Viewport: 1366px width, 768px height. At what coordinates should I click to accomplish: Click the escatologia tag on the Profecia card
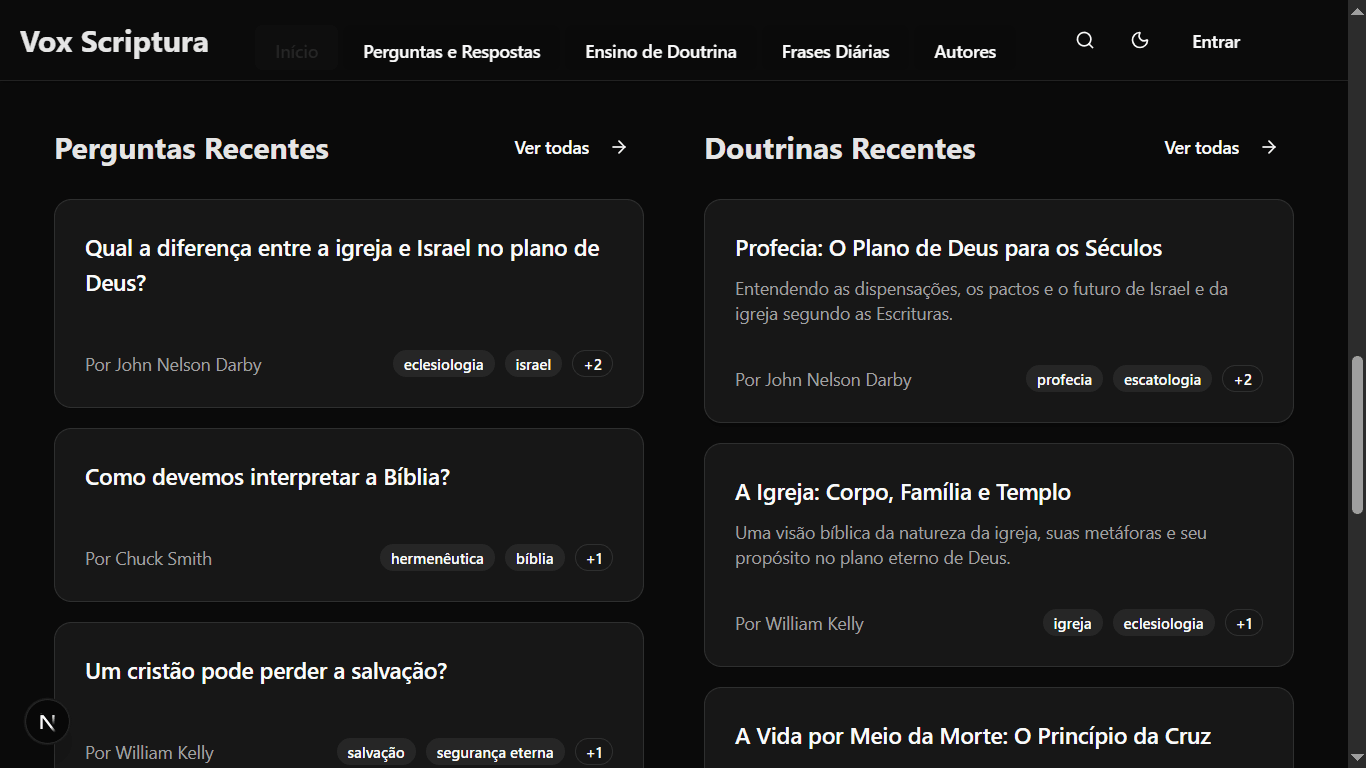click(1162, 378)
